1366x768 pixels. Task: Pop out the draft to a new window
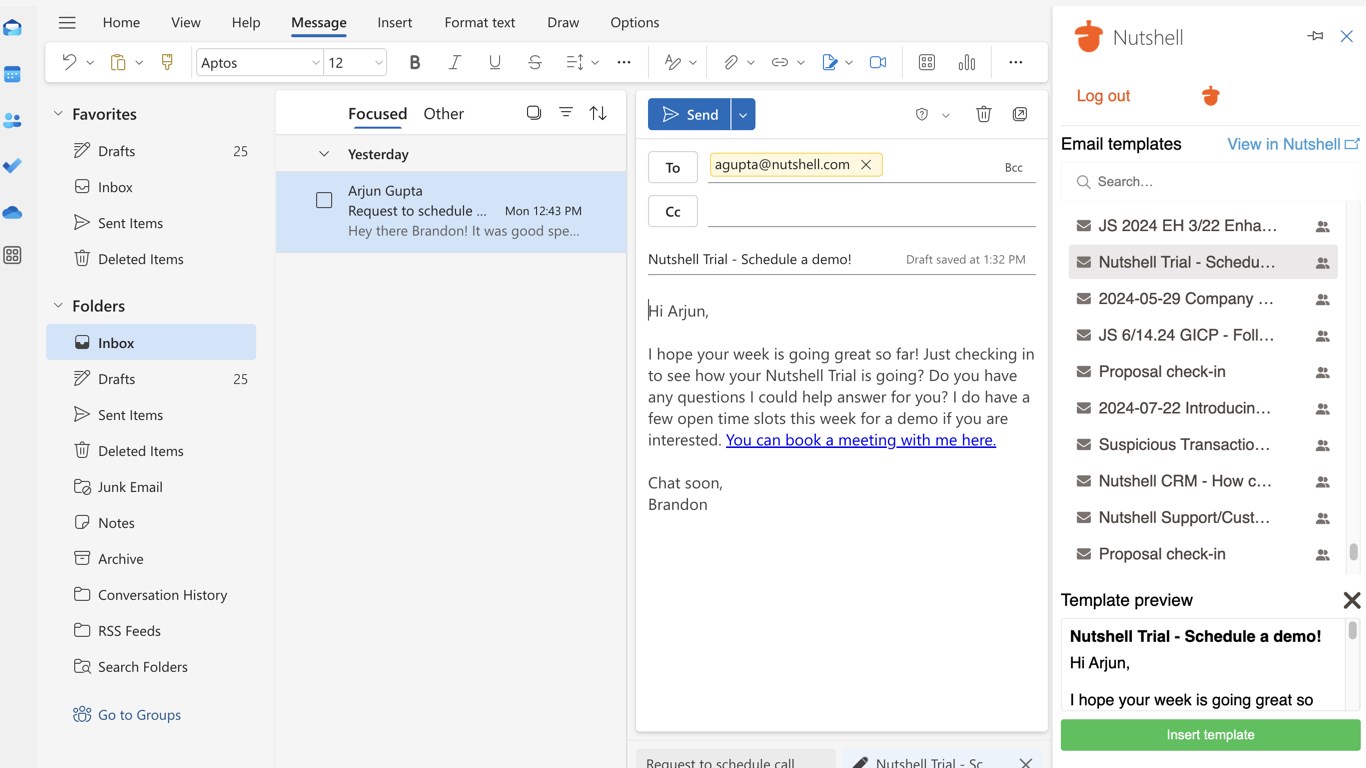pos(1020,114)
